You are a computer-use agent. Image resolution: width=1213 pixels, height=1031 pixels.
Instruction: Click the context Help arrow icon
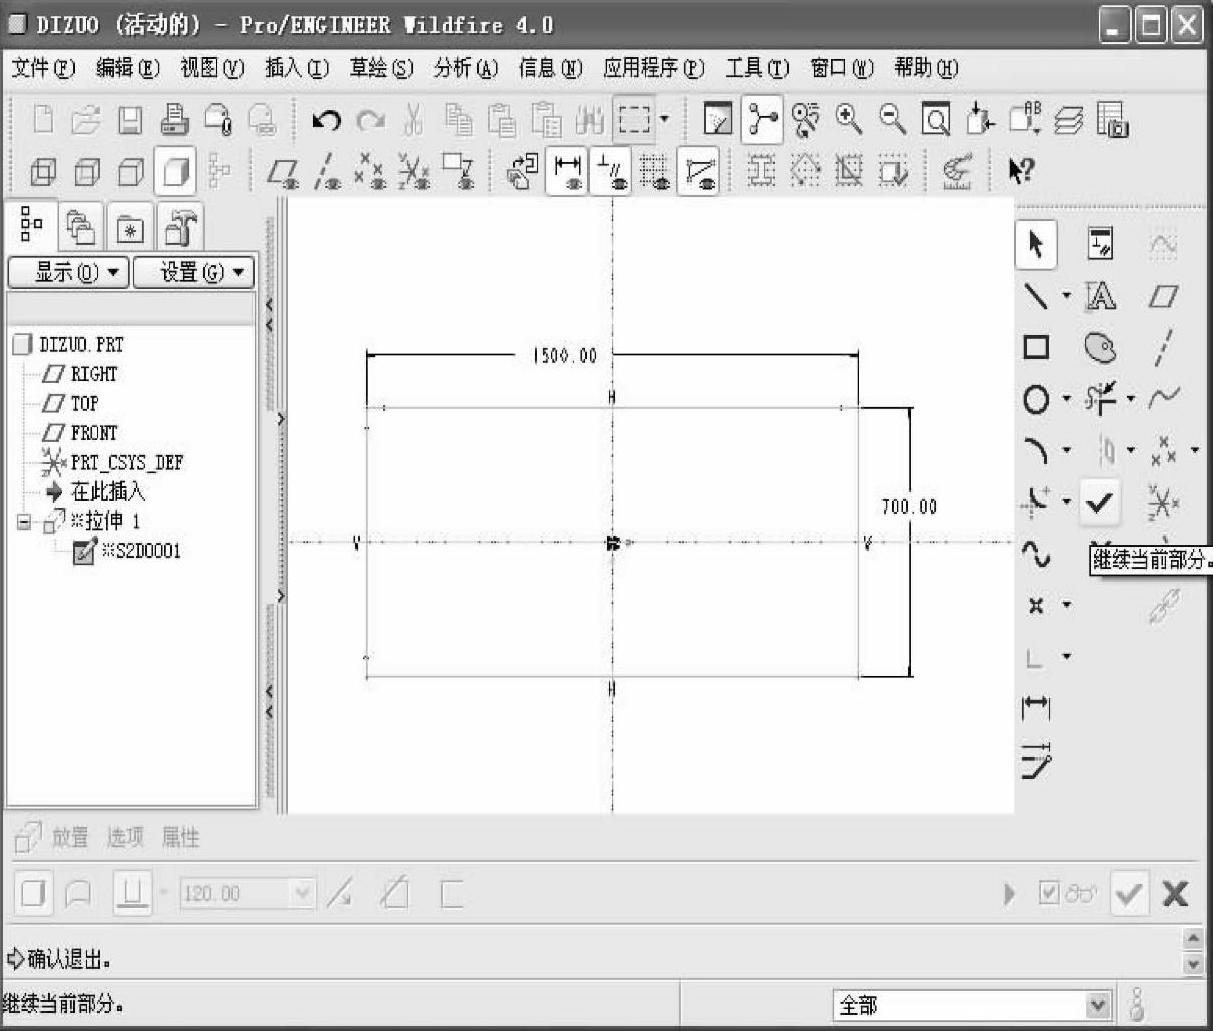[1020, 172]
